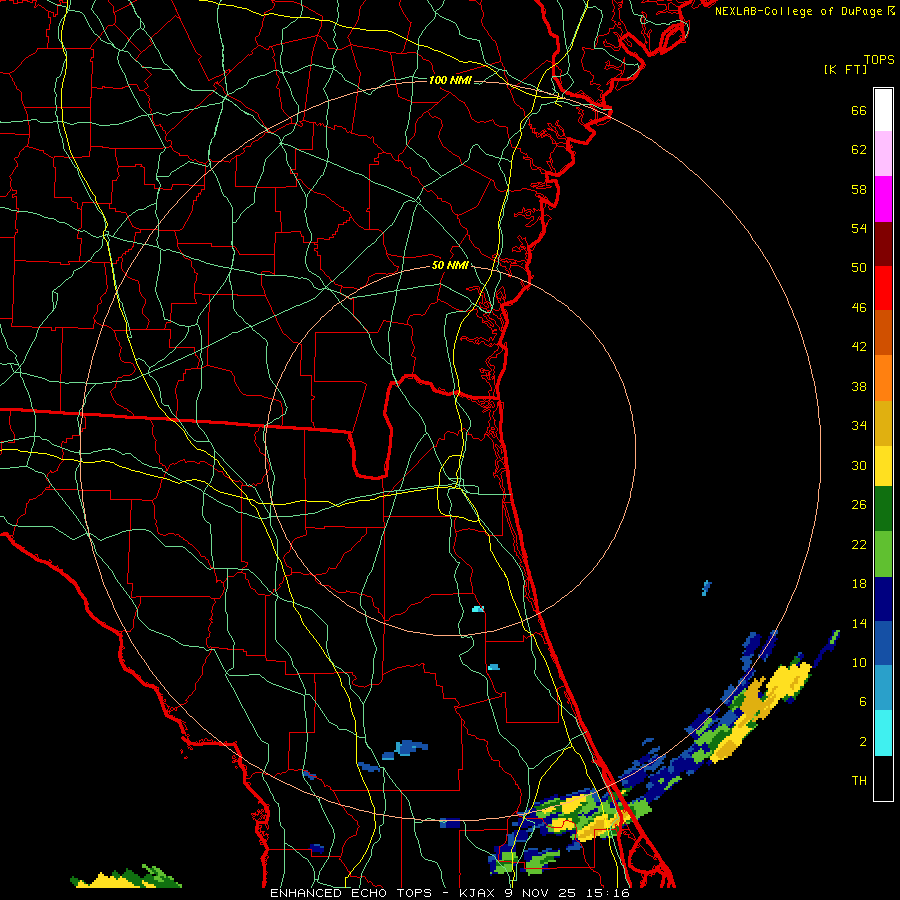Click the 62 legend value

[859, 150]
